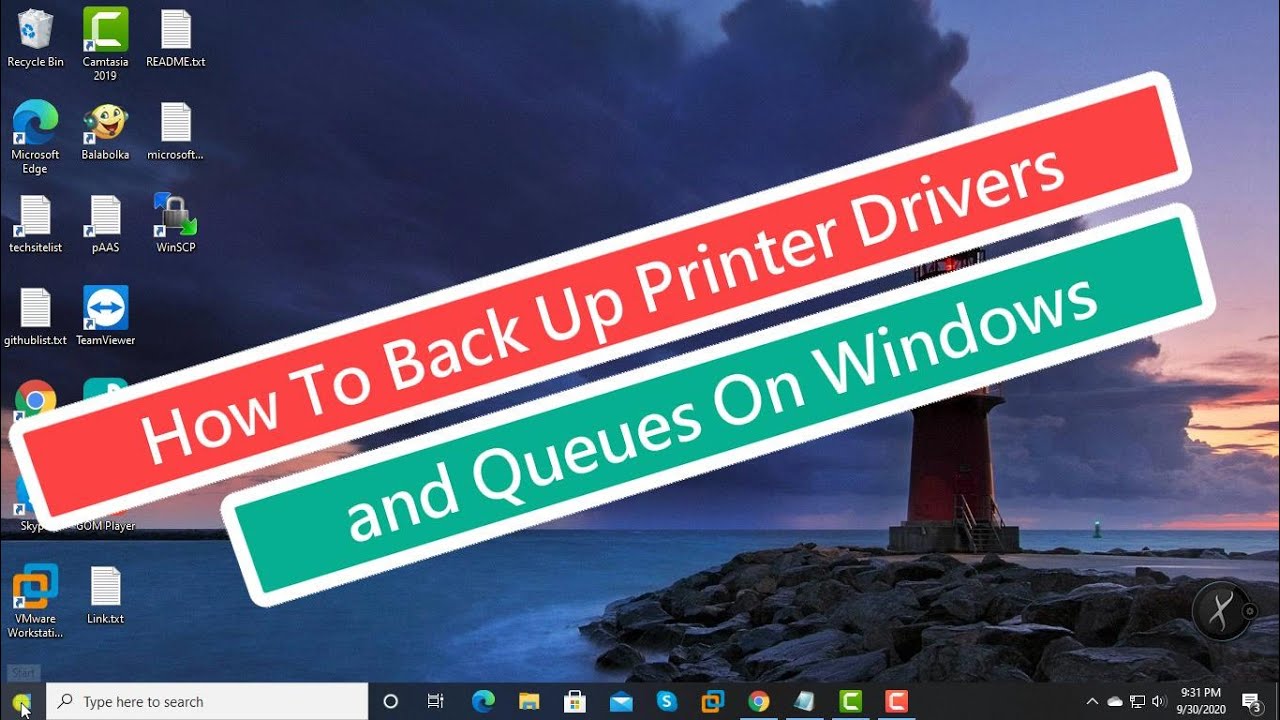The width and height of the screenshot is (1280, 720).
Task: Launch the Camtasia 2019 desktop shortcut
Action: pos(105,45)
